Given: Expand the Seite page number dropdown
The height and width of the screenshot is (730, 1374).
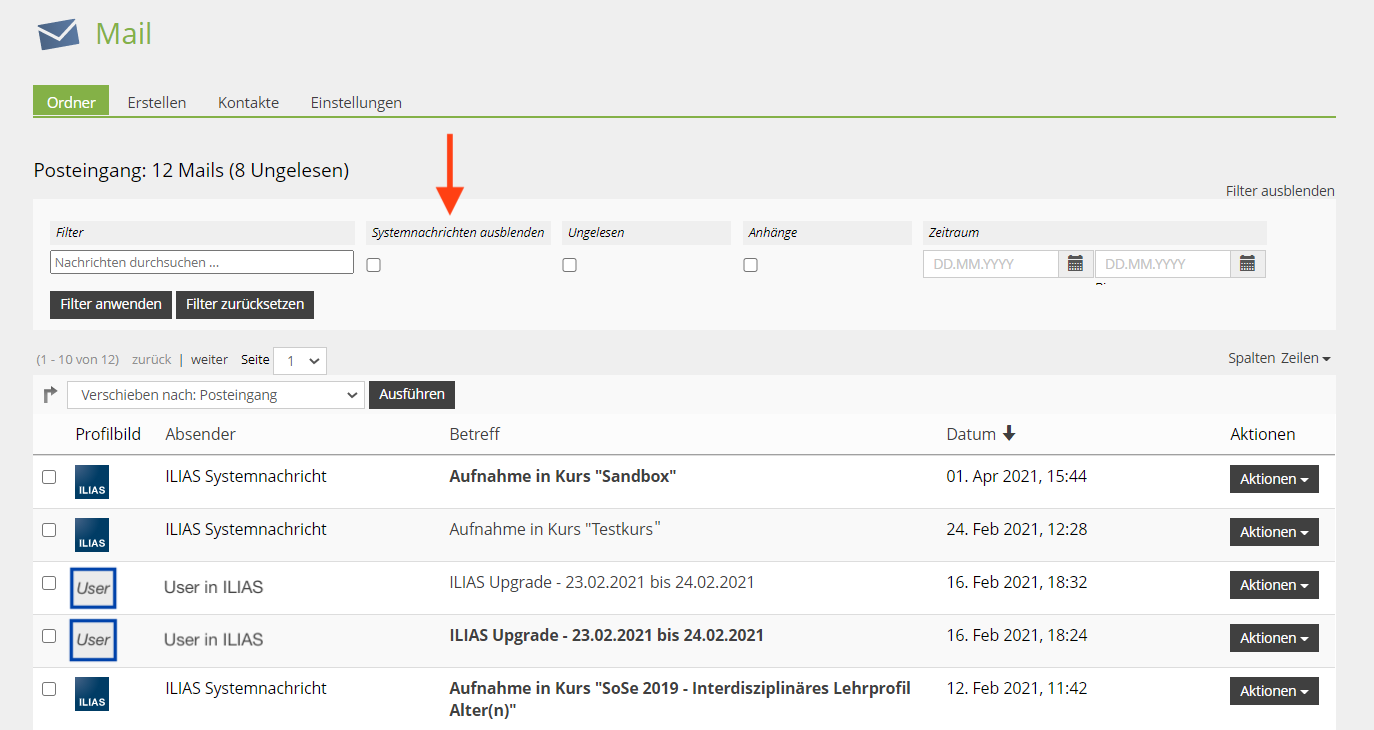Looking at the screenshot, I should [x=300, y=361].
